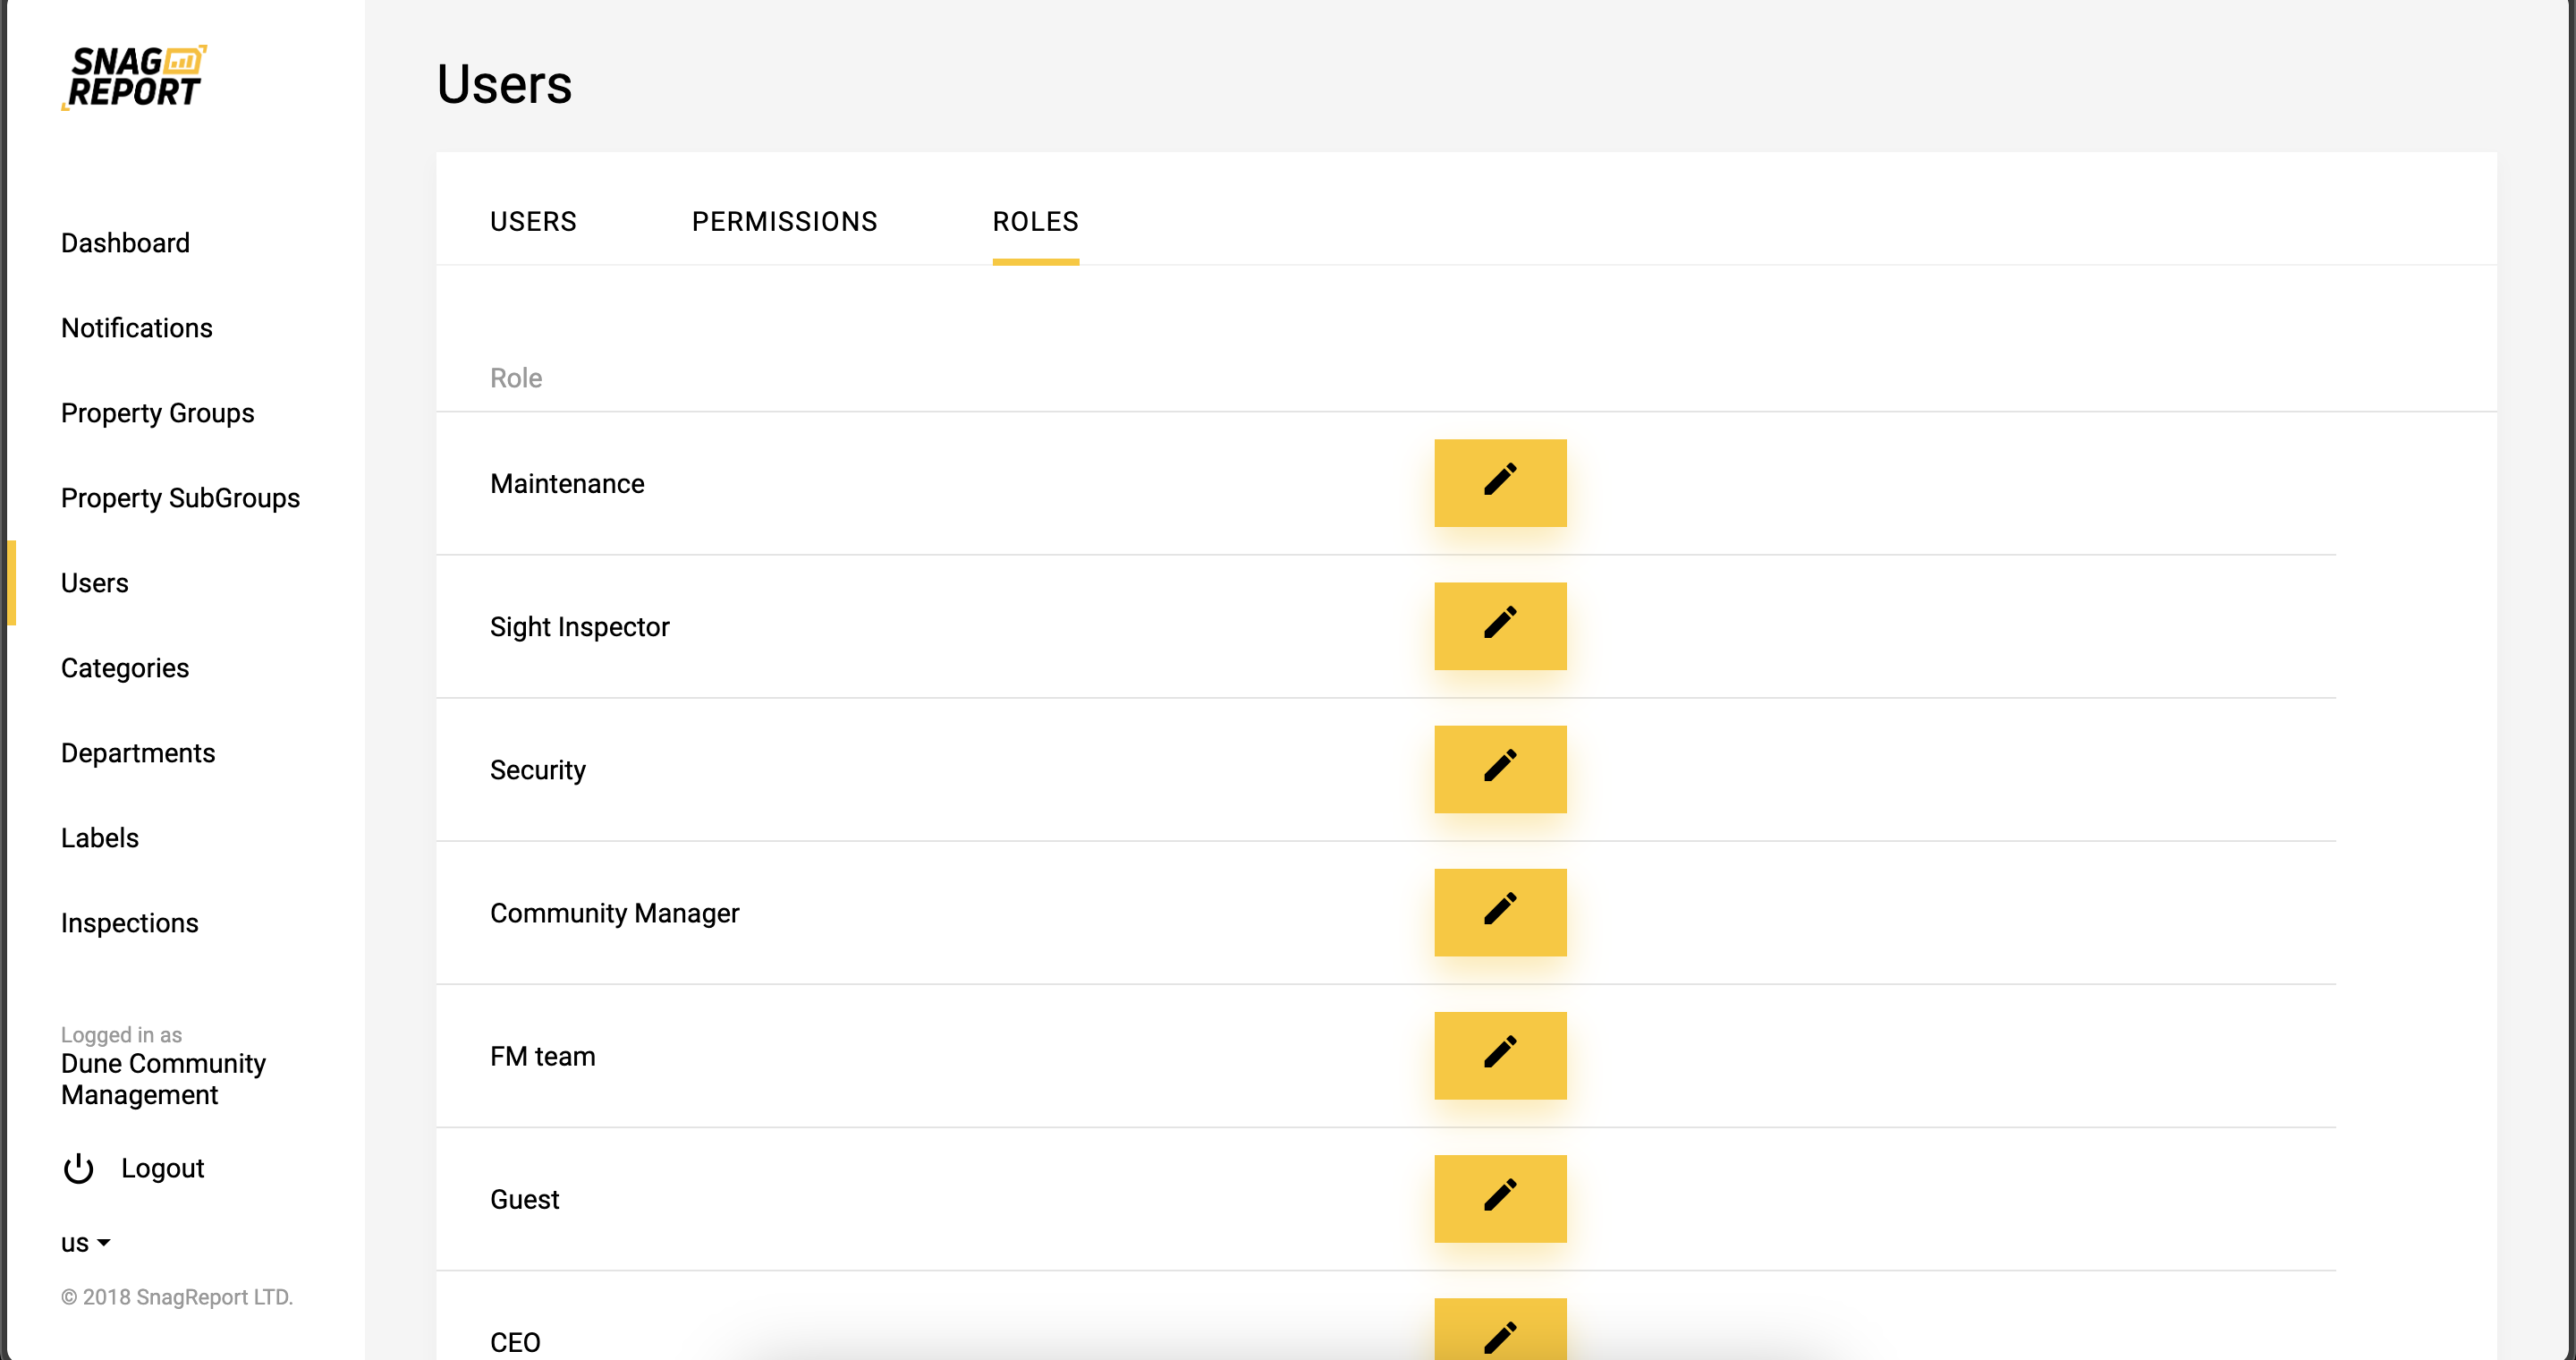Navigate to Property Groups
2576x1360 pixels.
157,413
